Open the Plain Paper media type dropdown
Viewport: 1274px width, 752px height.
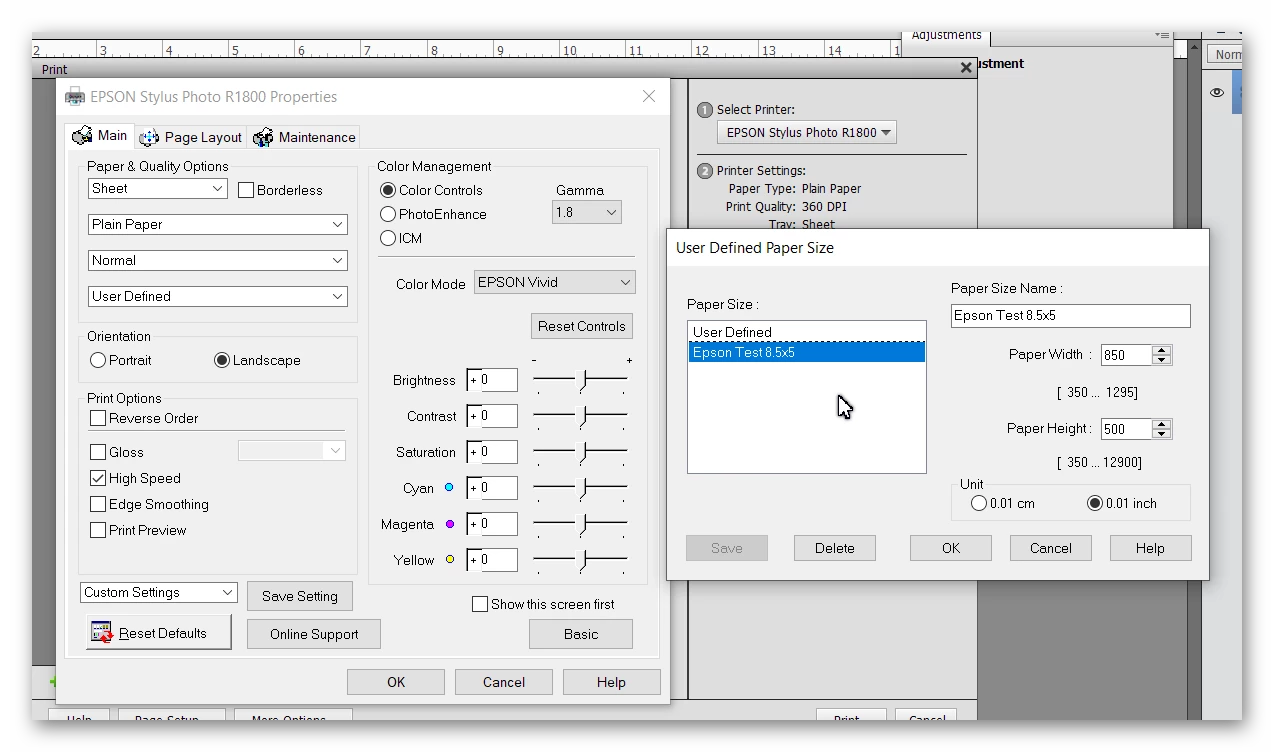[x=218, y=224]
